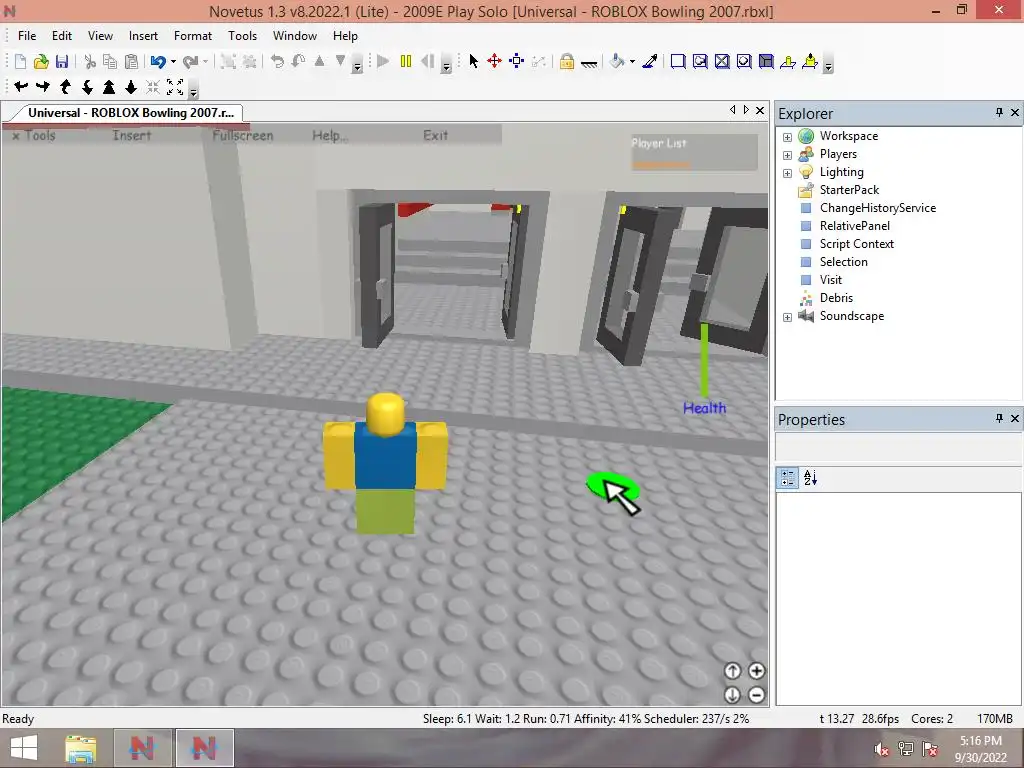Screen dimensions: 1024x768
Task: Open the Tools menu
Action: coord(242,36)
